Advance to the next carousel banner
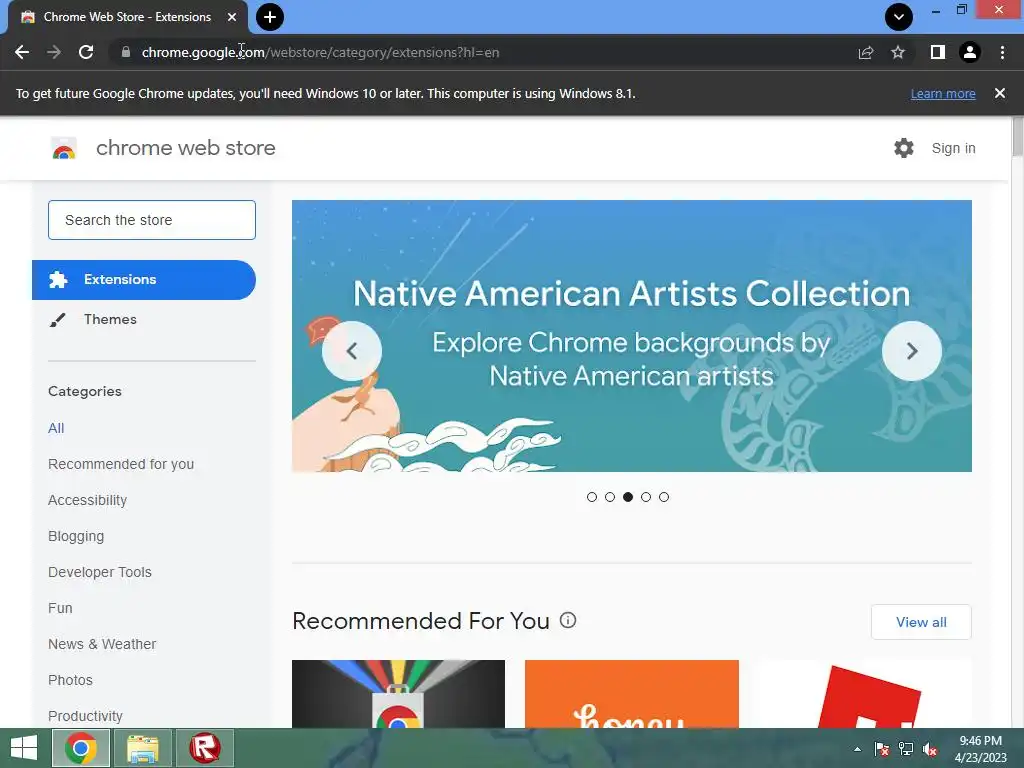Screen dimensions: 1024x768 (x=912, y=351)
